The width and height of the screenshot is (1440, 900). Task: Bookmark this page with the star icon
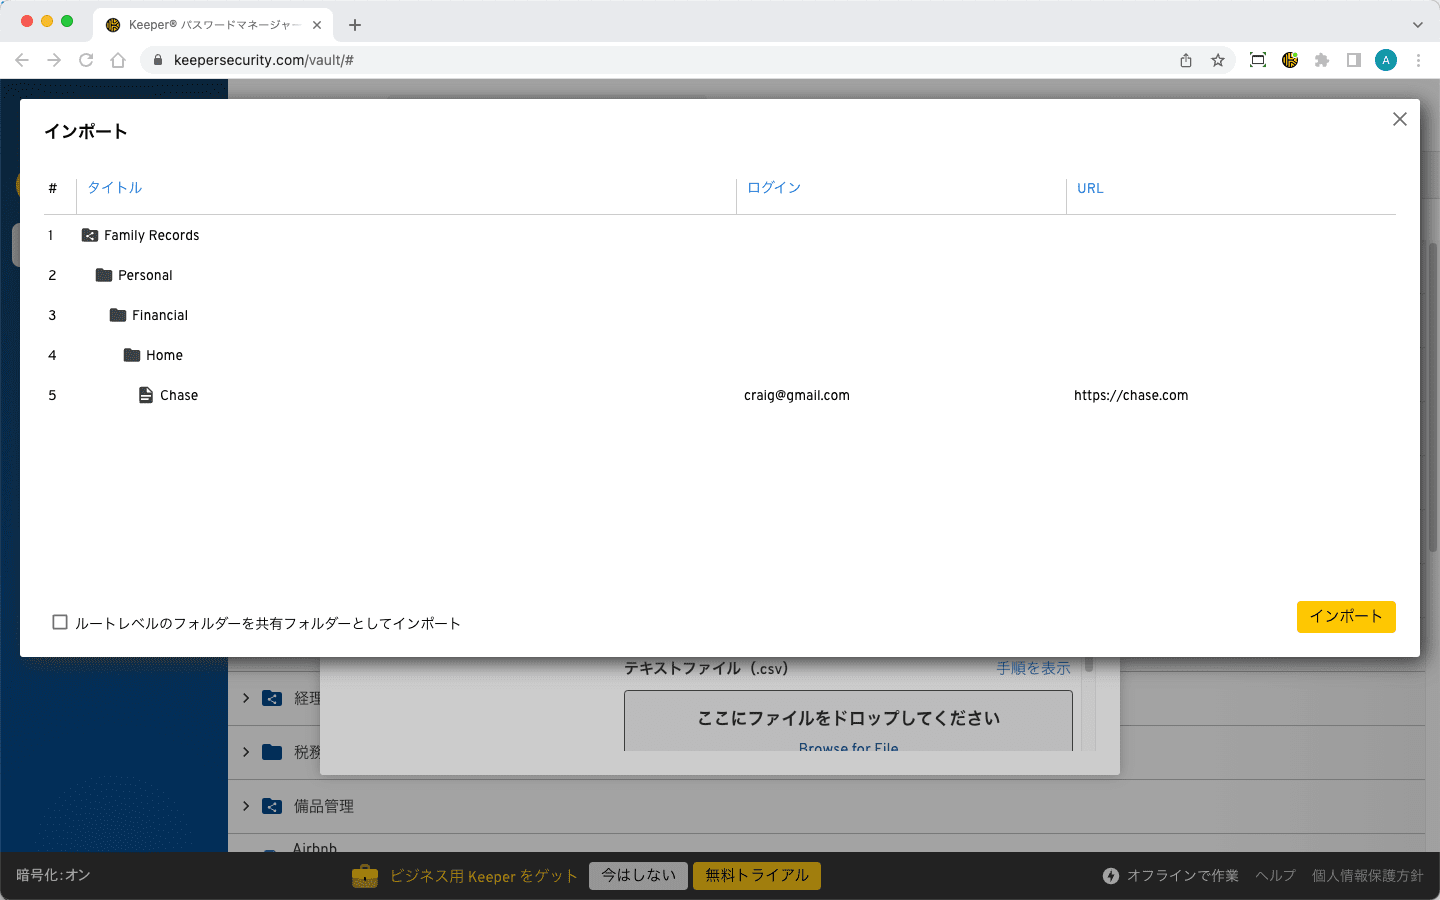pos(1218,60)
